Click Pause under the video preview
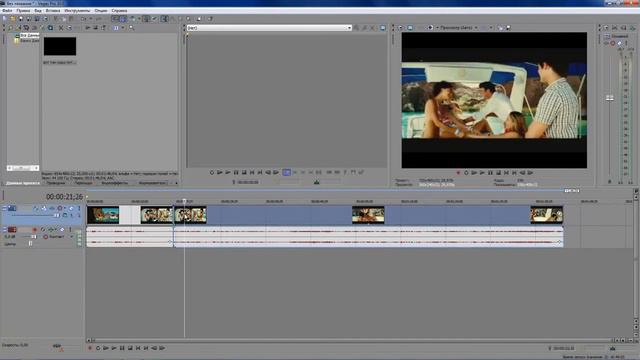The image size is (640, 360). (x=490, y=173)
